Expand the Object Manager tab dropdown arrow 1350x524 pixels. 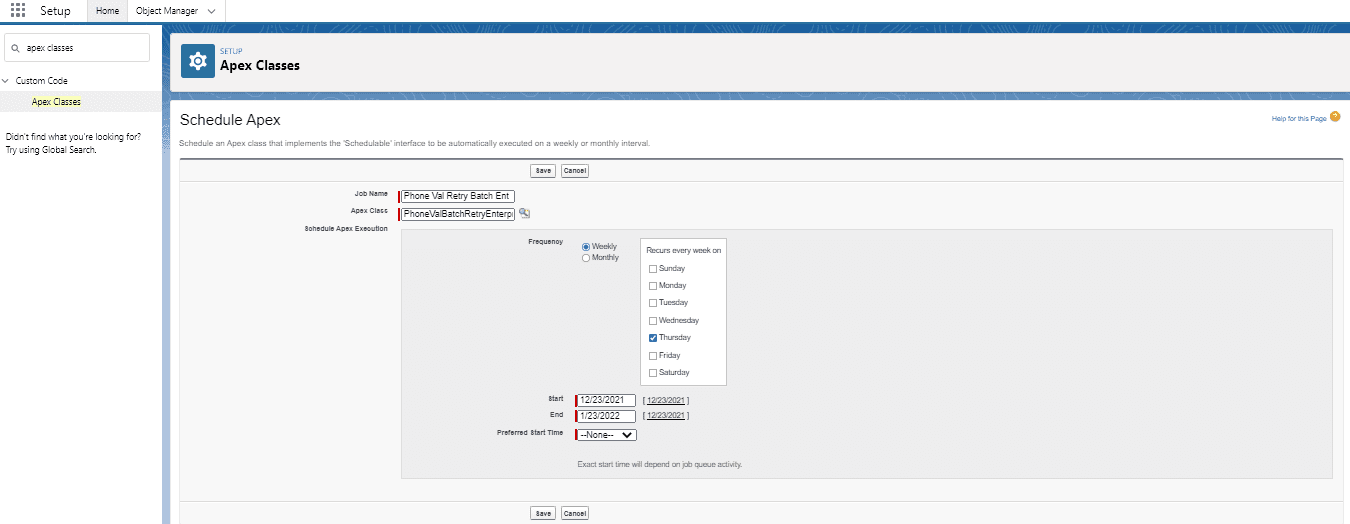coord(211,11)
